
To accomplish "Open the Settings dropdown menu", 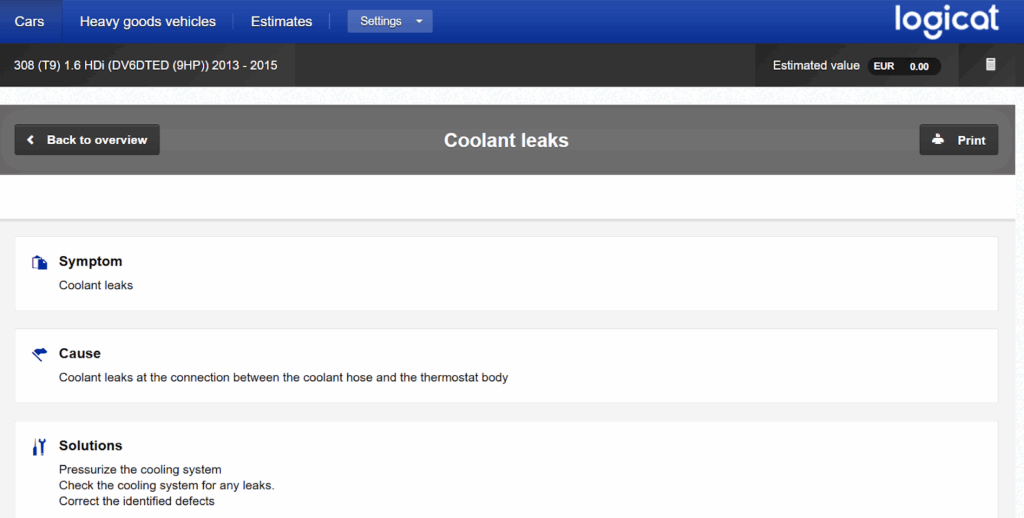I will [389, 21].
